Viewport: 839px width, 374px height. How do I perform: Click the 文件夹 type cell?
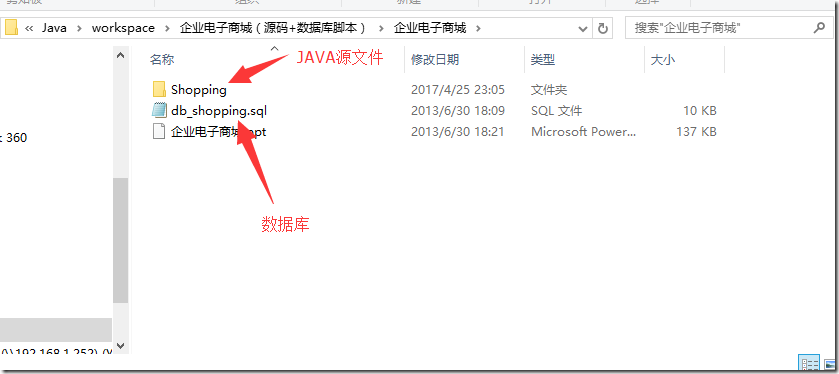[x=548, y=90]
